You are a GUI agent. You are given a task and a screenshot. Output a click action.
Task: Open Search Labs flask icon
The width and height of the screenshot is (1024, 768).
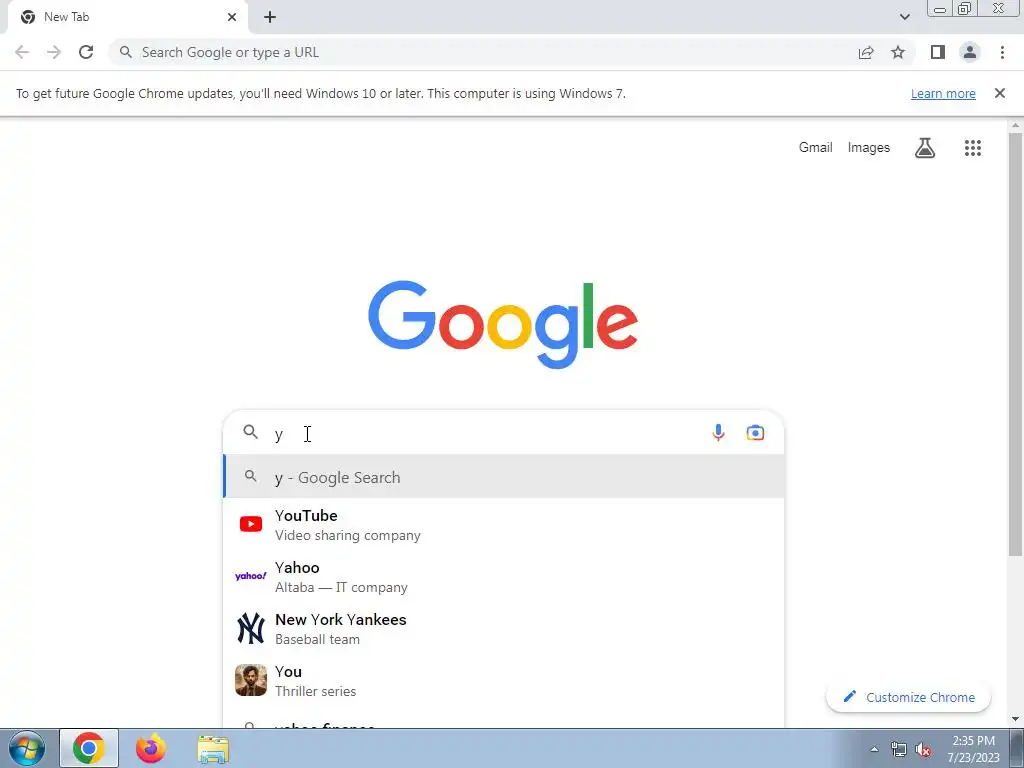point(925,148)
